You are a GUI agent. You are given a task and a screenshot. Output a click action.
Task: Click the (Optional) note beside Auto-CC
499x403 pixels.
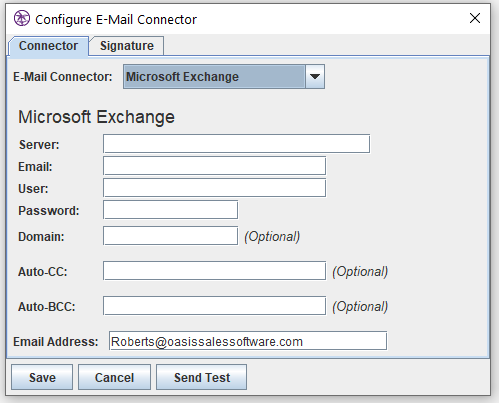360,272
